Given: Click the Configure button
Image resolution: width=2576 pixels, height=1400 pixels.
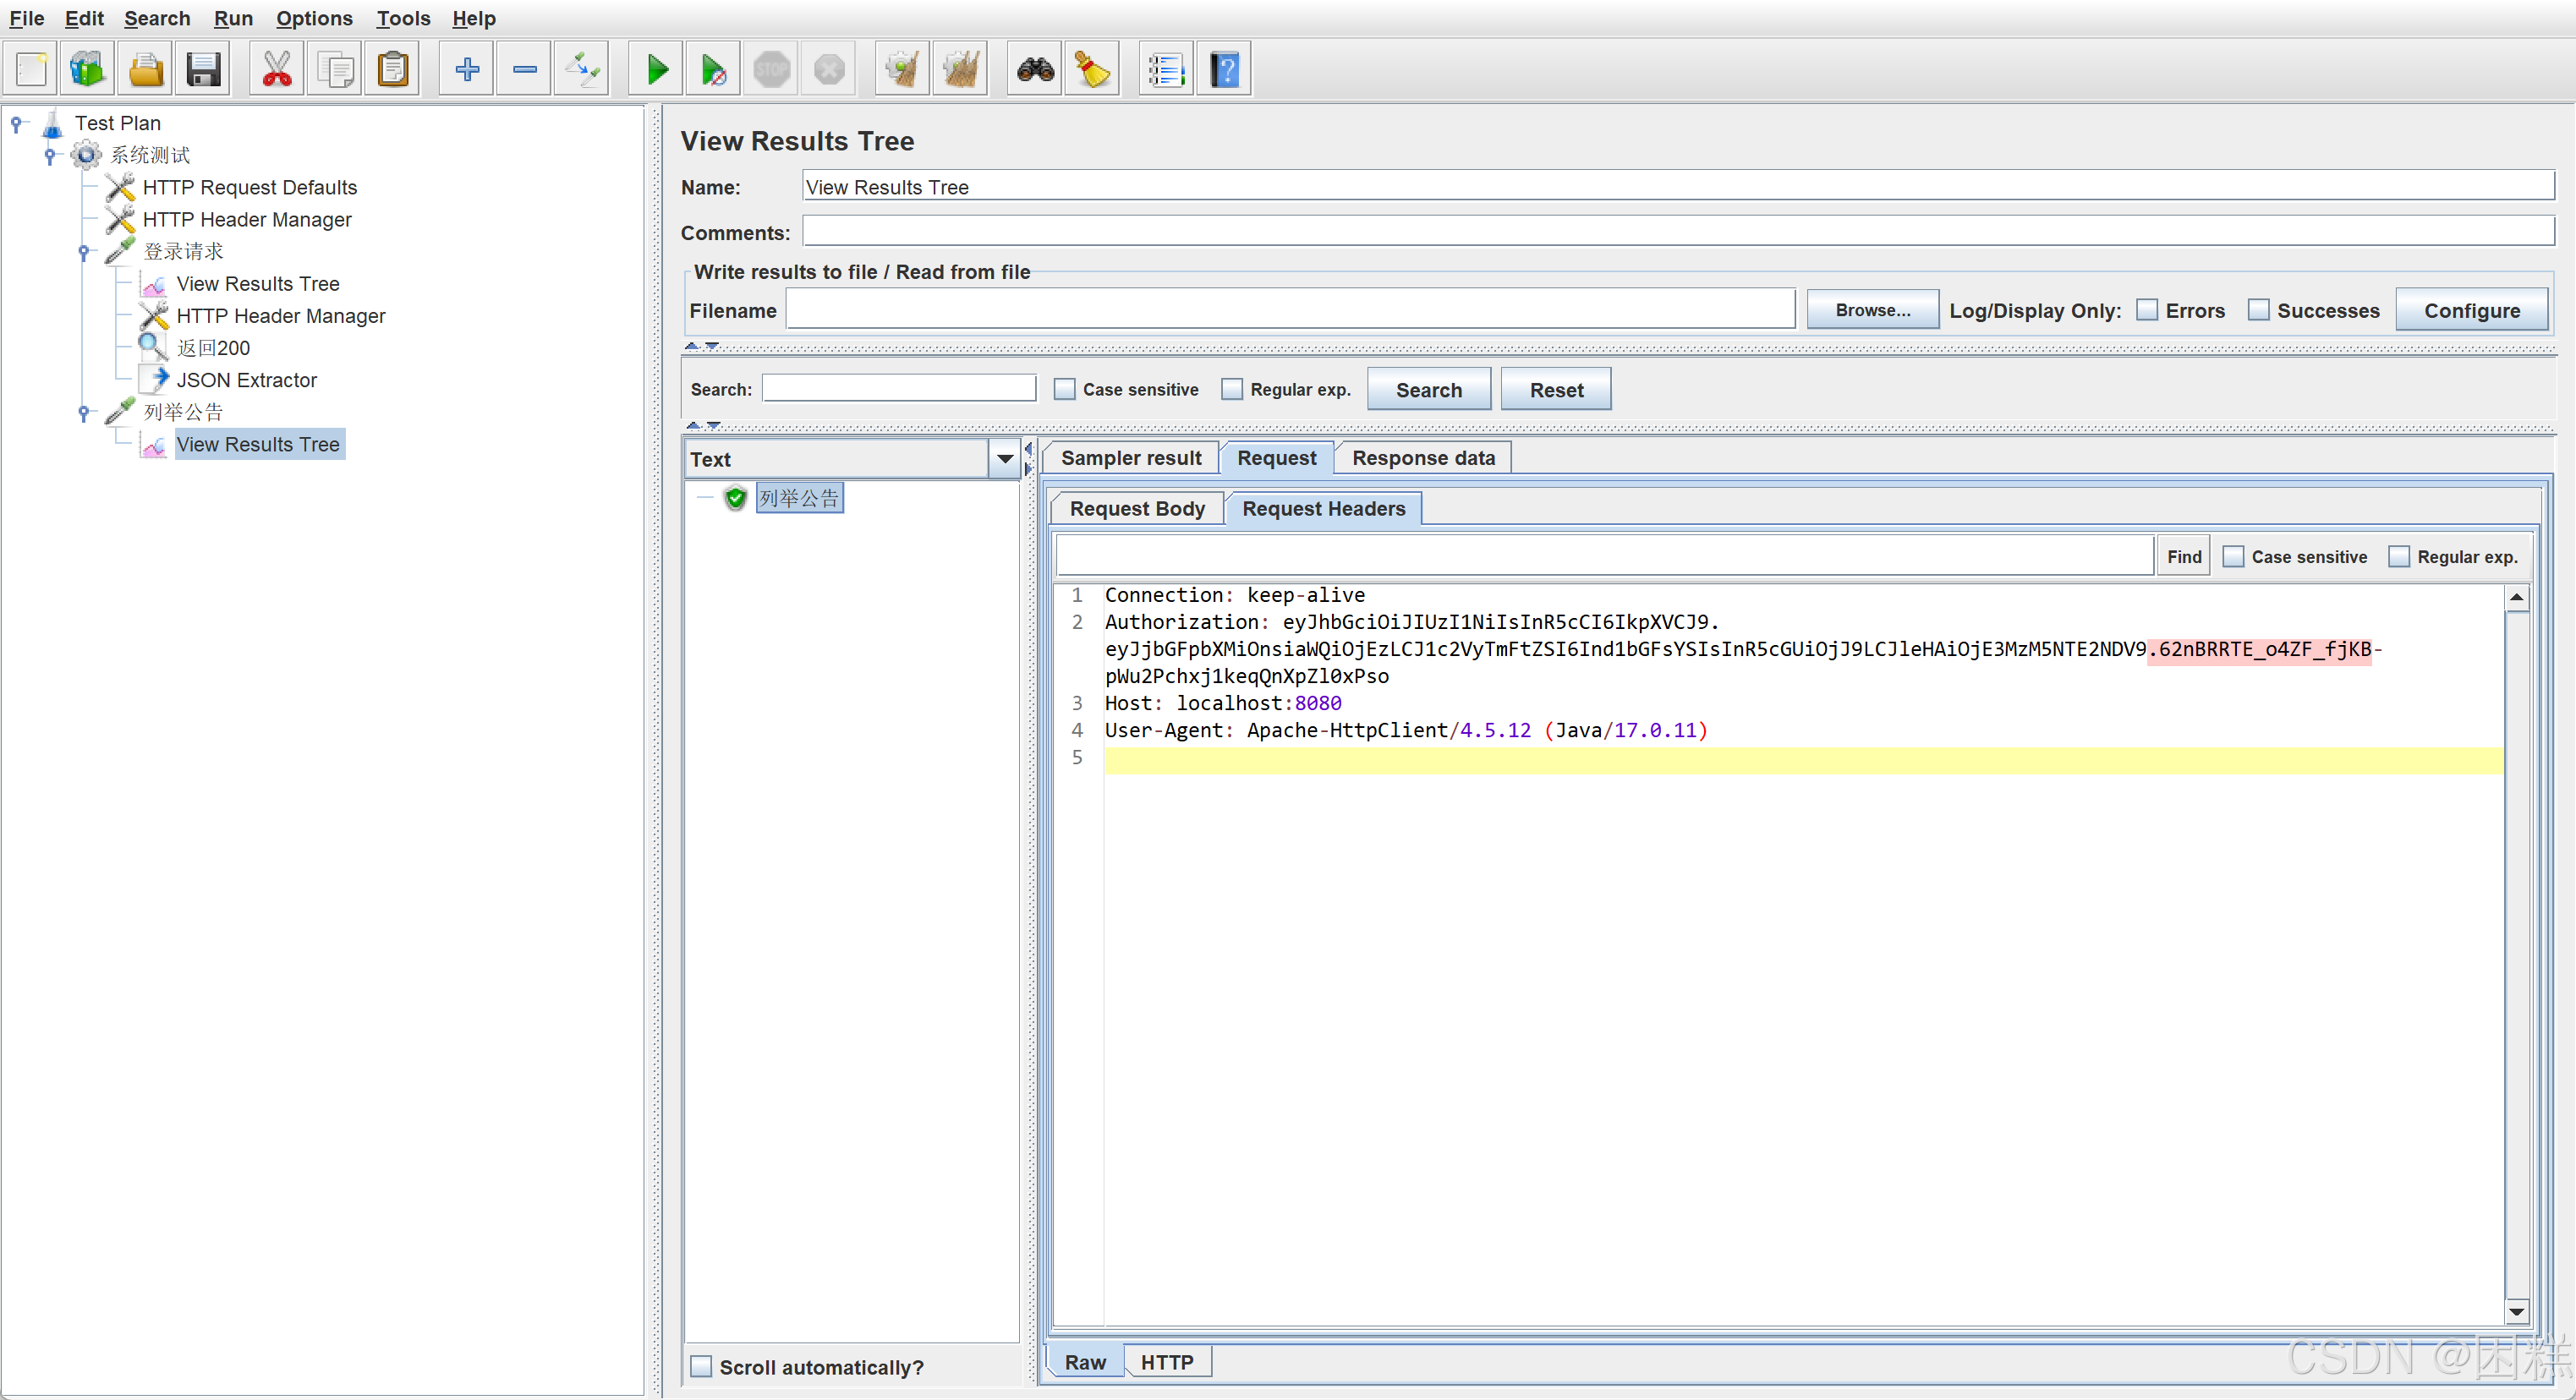Looking at the screenshot, I should [2471, 310].
